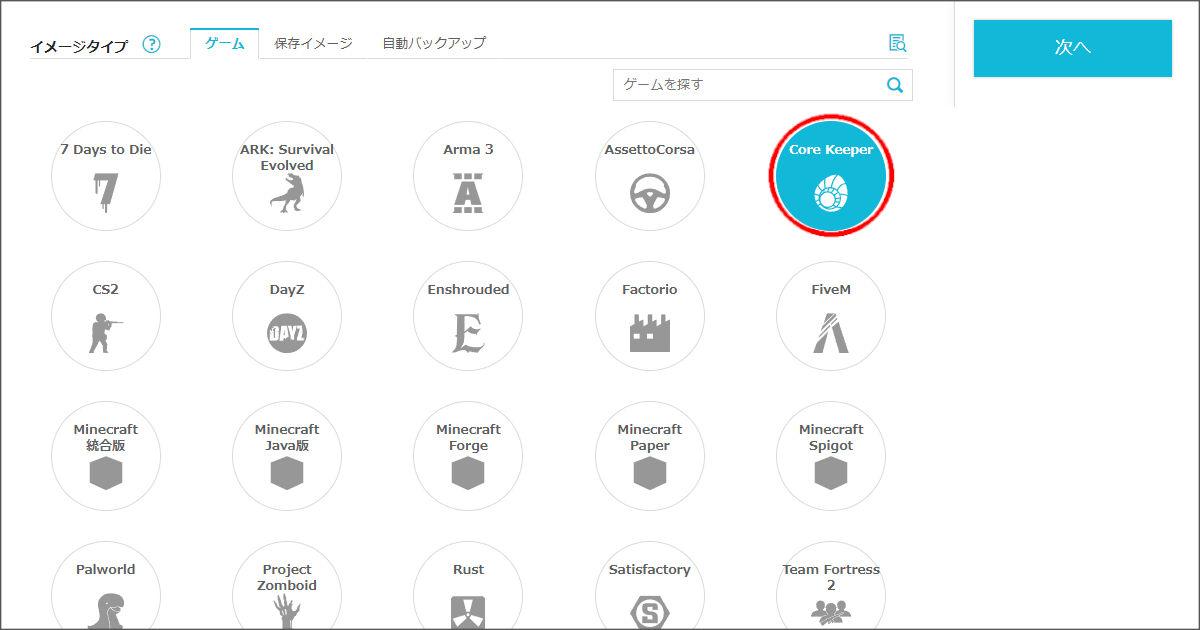Select the Factorio factory icon

tap(650, 333)
